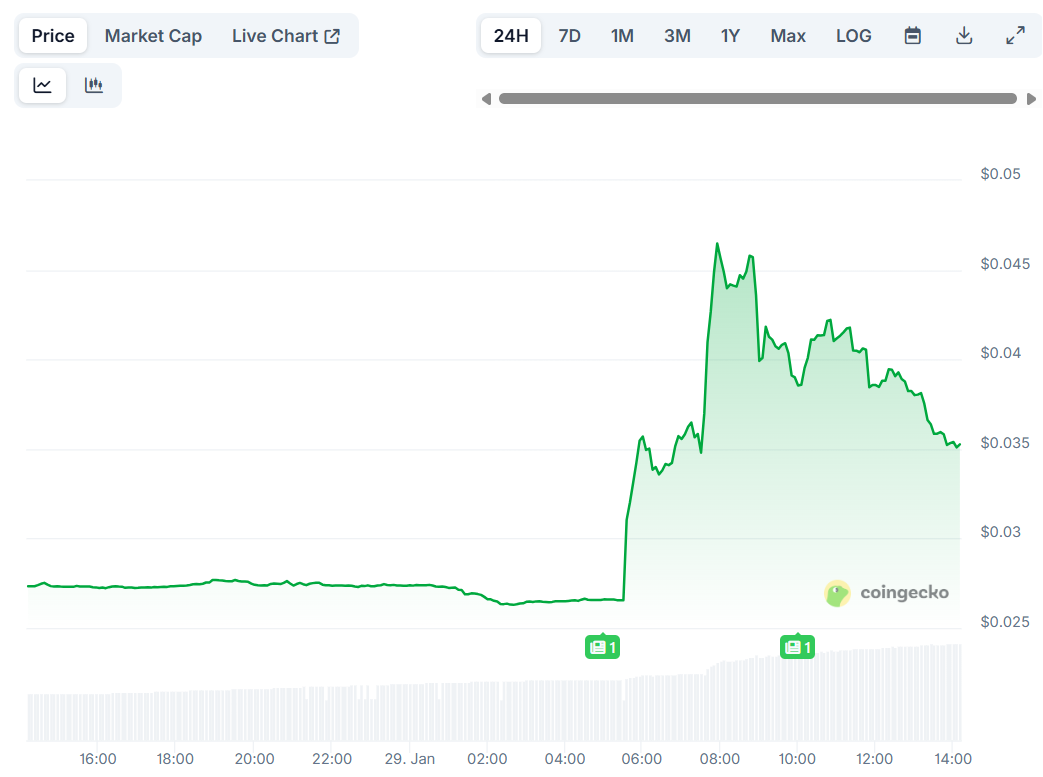
Task: Click the 1M timeframe button
Action: (x=622, y=35)
